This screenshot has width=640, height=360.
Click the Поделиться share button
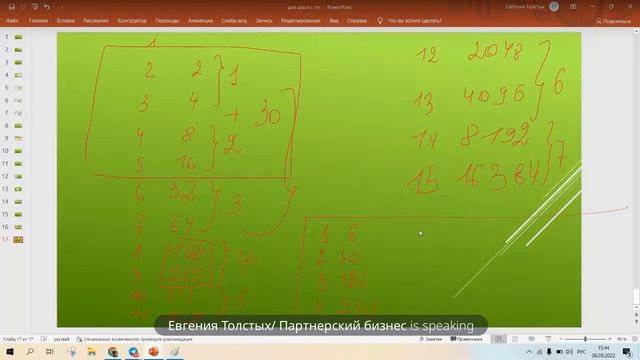click(613, 21)
